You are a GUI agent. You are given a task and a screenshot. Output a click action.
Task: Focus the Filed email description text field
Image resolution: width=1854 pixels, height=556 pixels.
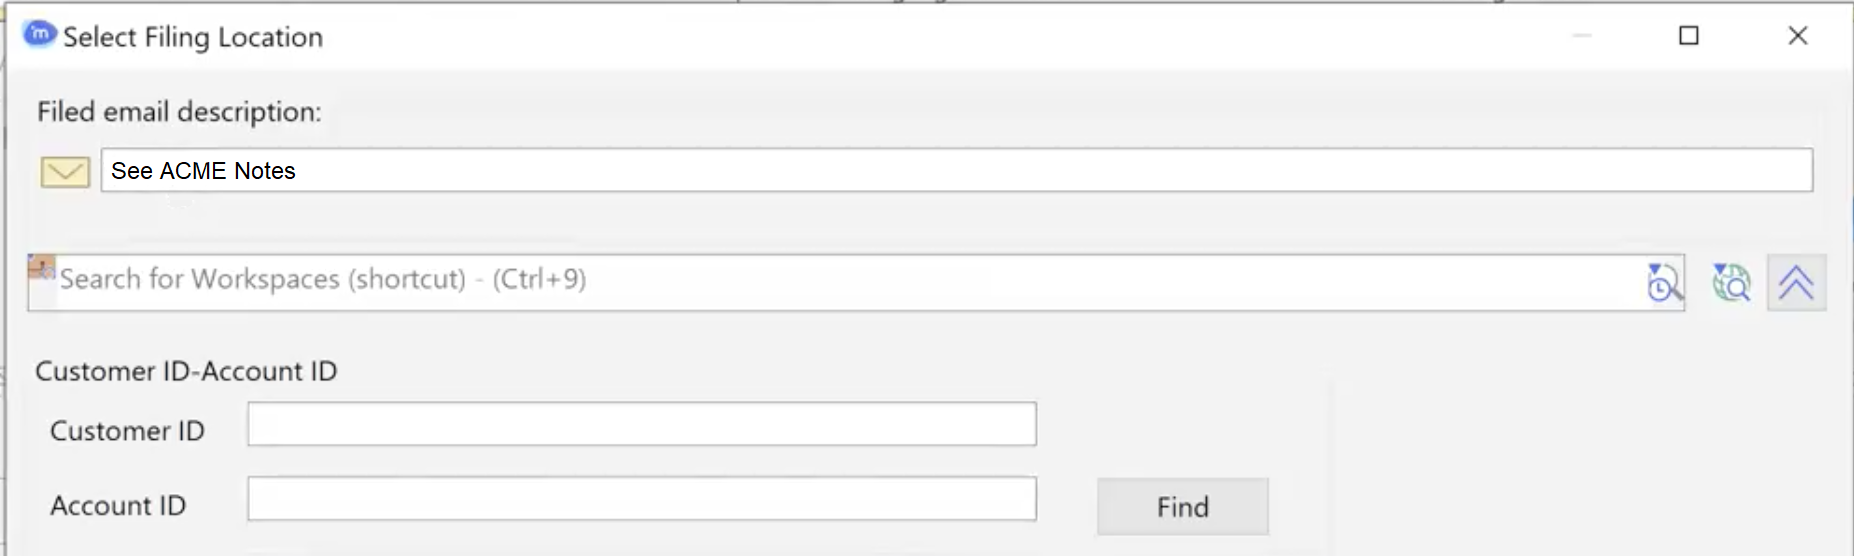pyautogui.click(x=956, y=171)
